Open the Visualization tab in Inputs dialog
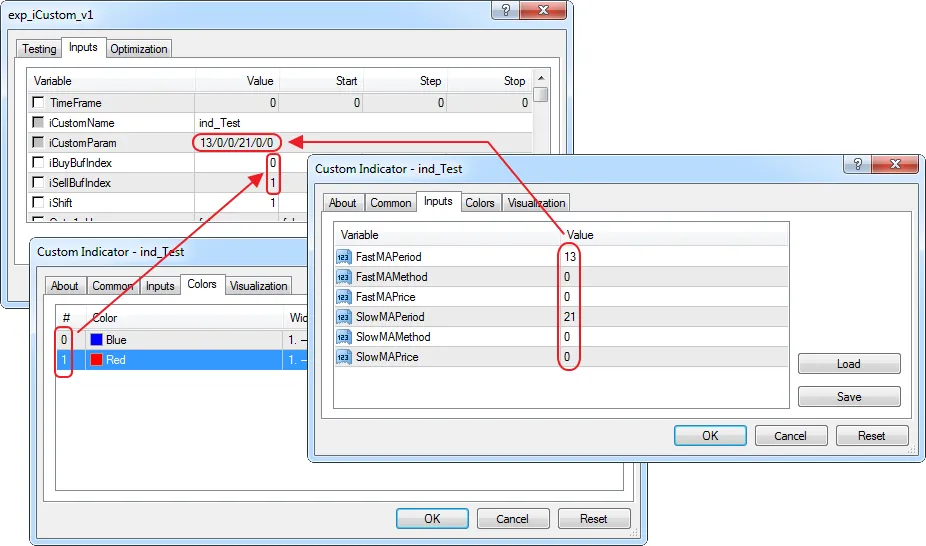 point(536,203)
